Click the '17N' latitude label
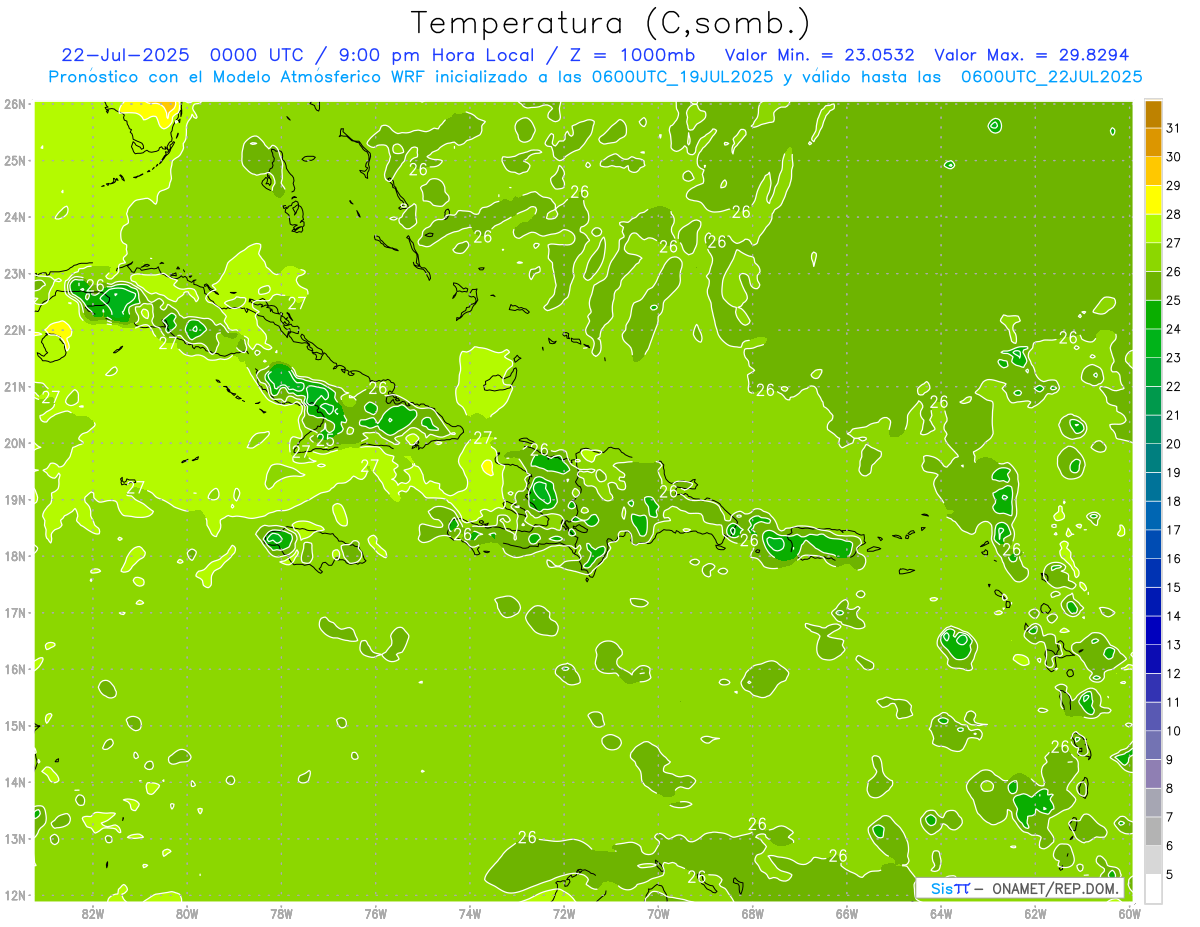The height and width of the screenshot is (927, 1200). pos(15,613)
